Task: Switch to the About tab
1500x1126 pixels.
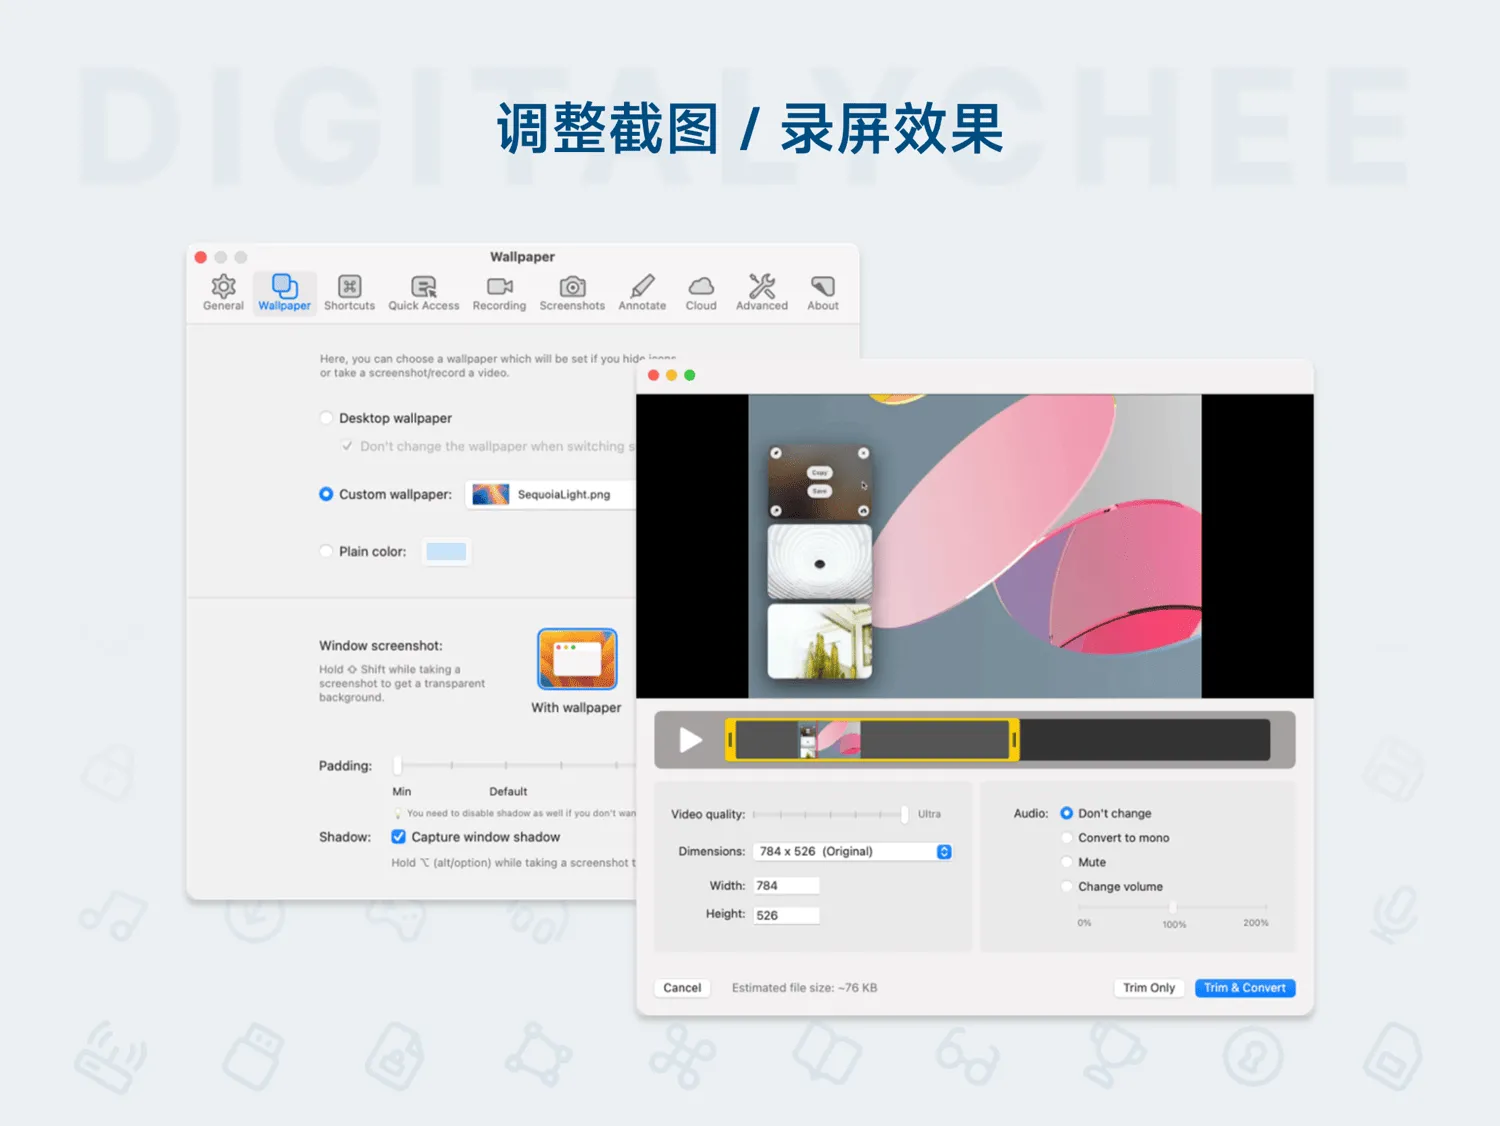Action: pos(822,291)
